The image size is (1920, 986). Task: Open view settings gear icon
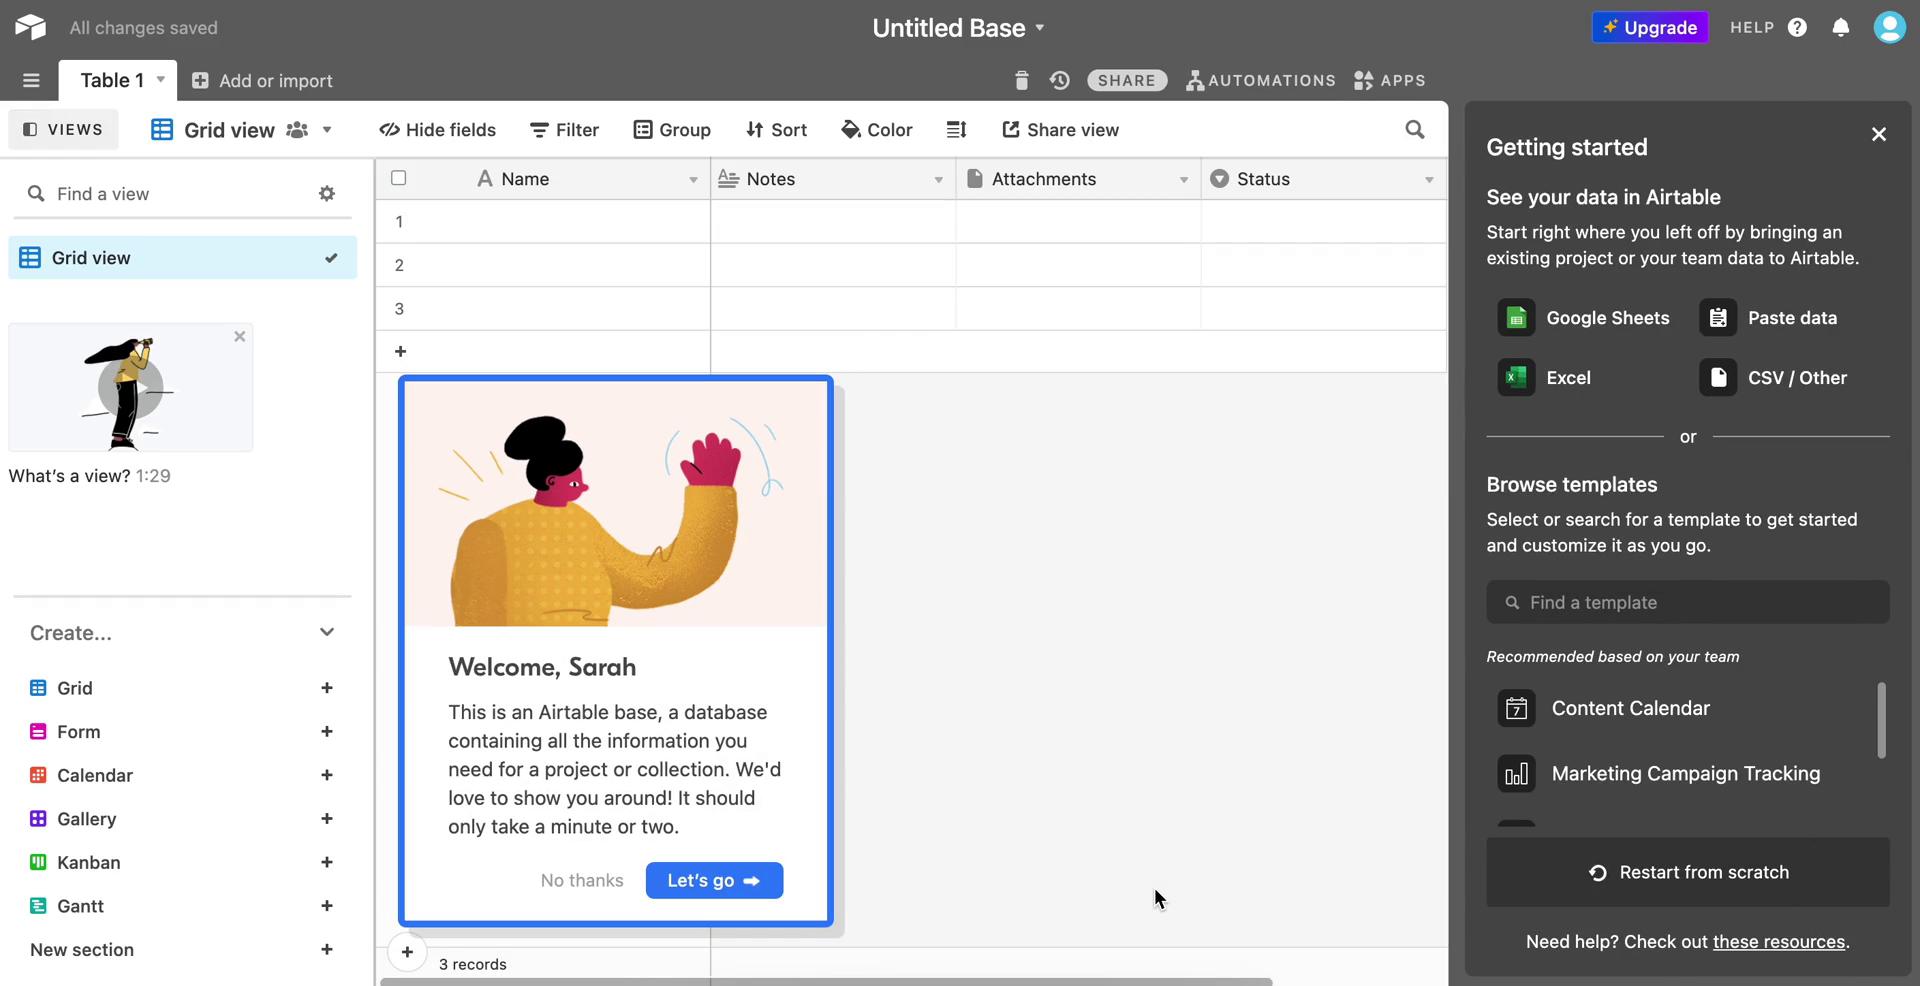pyautogui.click(x=327, y=194)
